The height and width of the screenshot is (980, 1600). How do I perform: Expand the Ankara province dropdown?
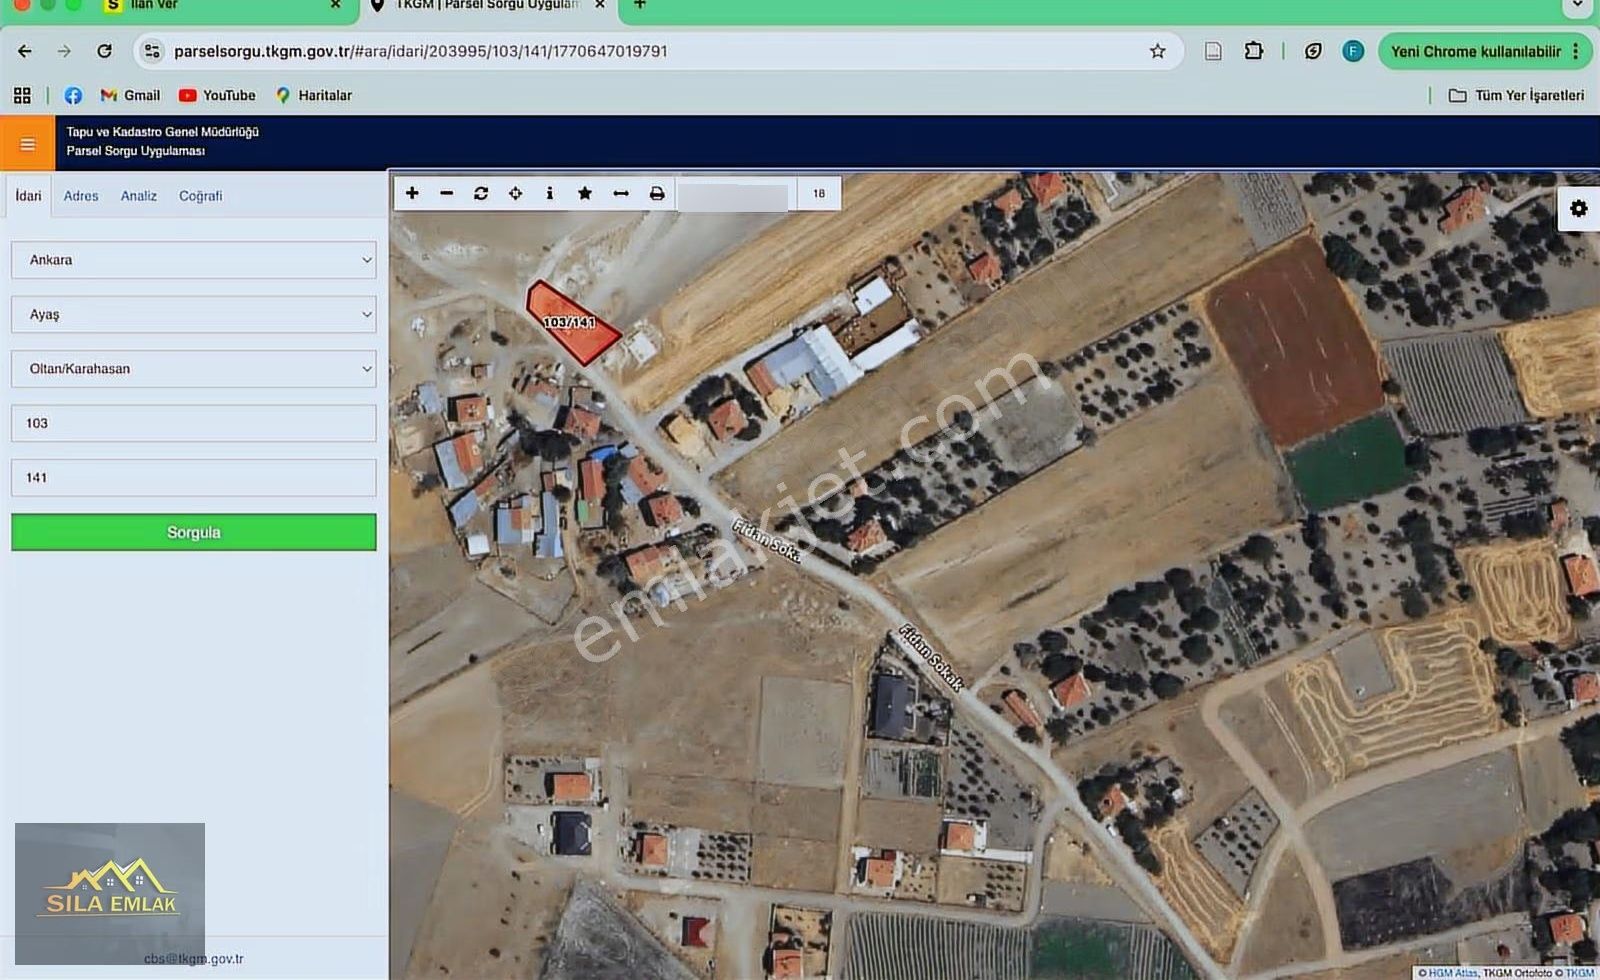[x=194, y=260]
